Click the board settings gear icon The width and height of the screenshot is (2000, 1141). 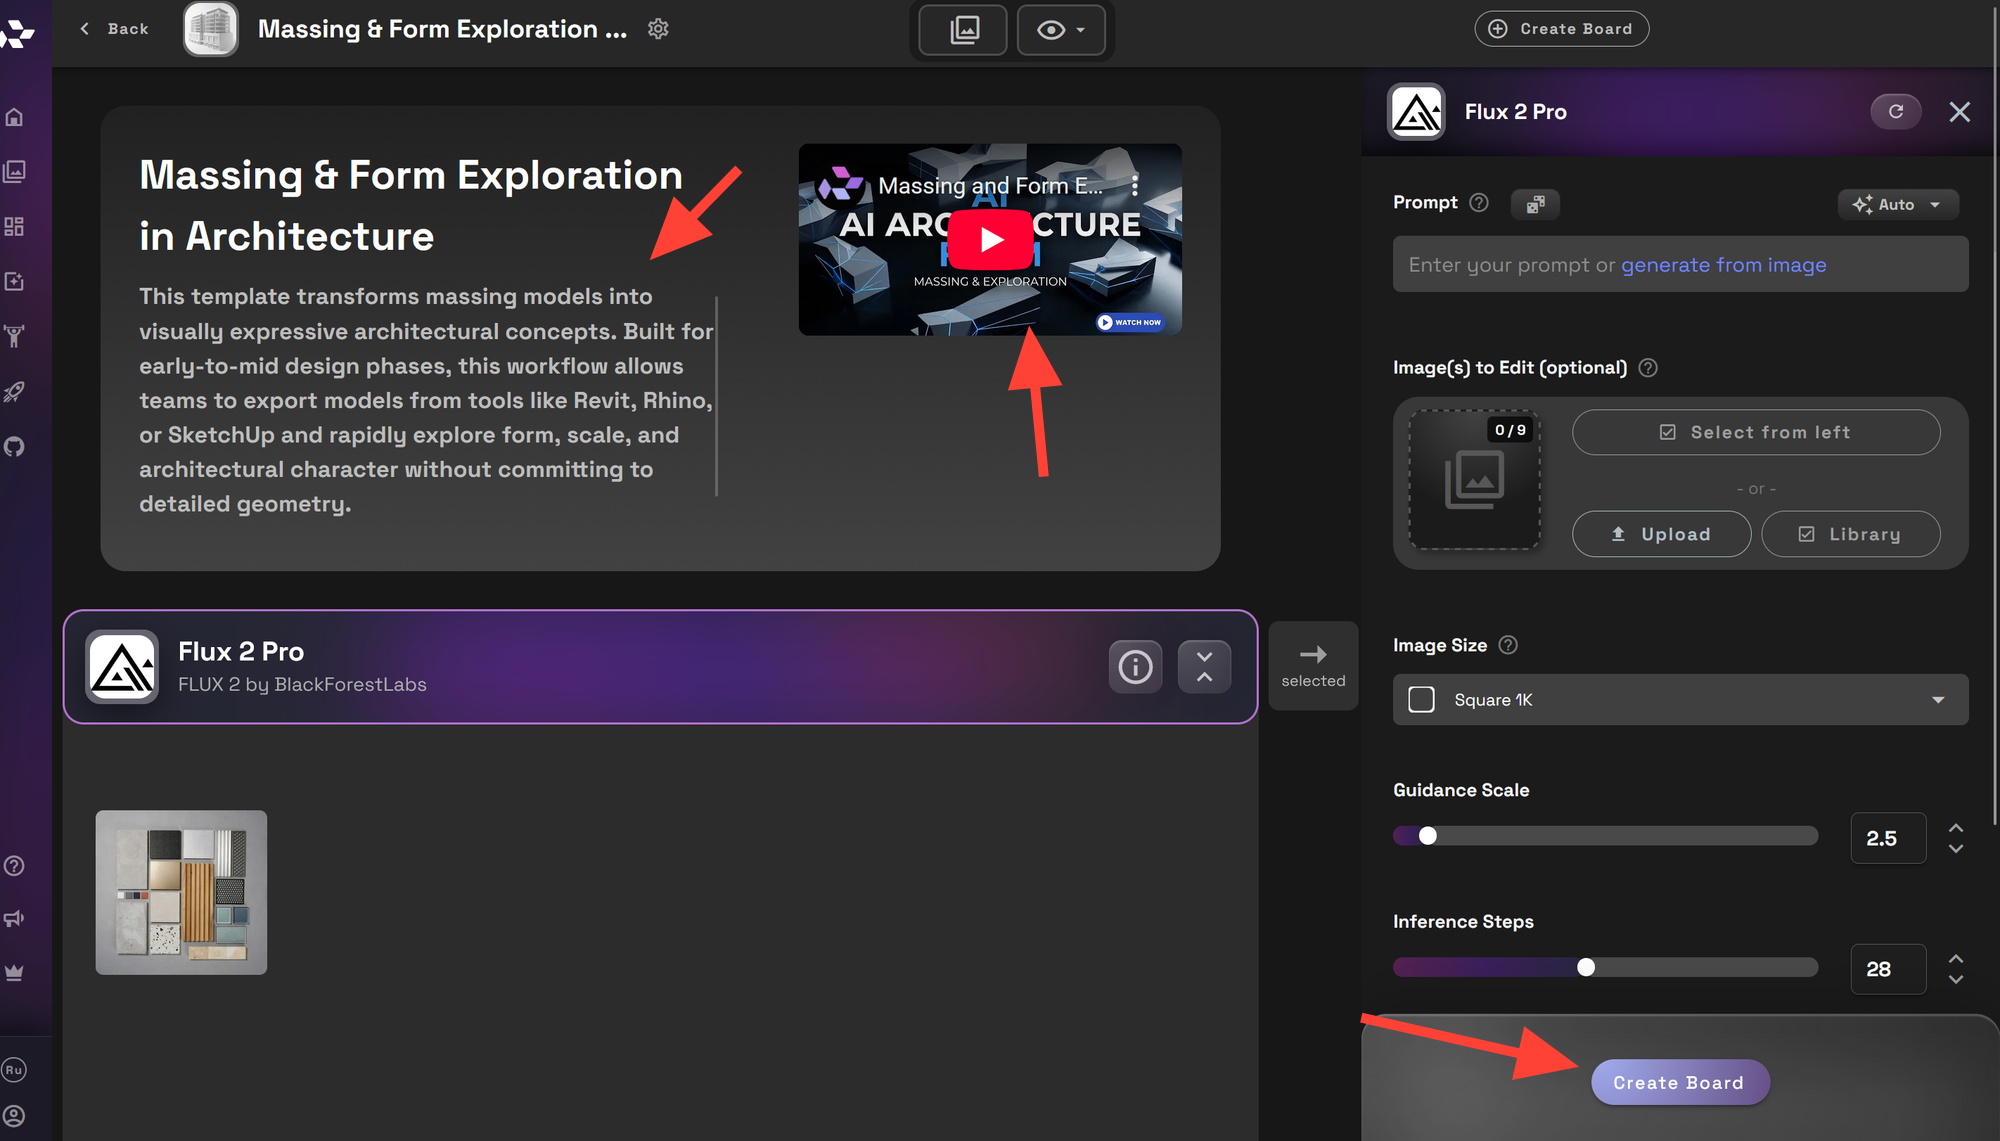pyautogui.click(x=658, y=29)
